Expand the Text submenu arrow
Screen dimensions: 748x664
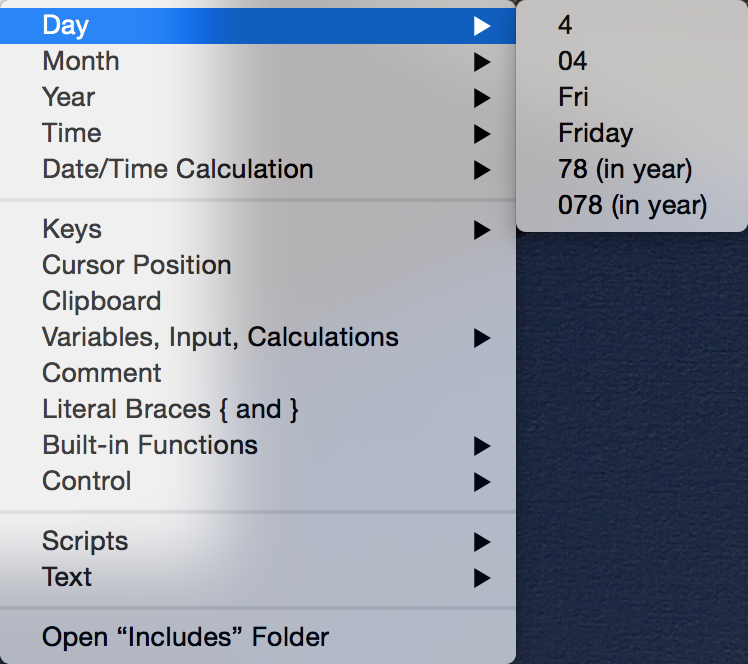pyautogui.click(x=482, y=578)
